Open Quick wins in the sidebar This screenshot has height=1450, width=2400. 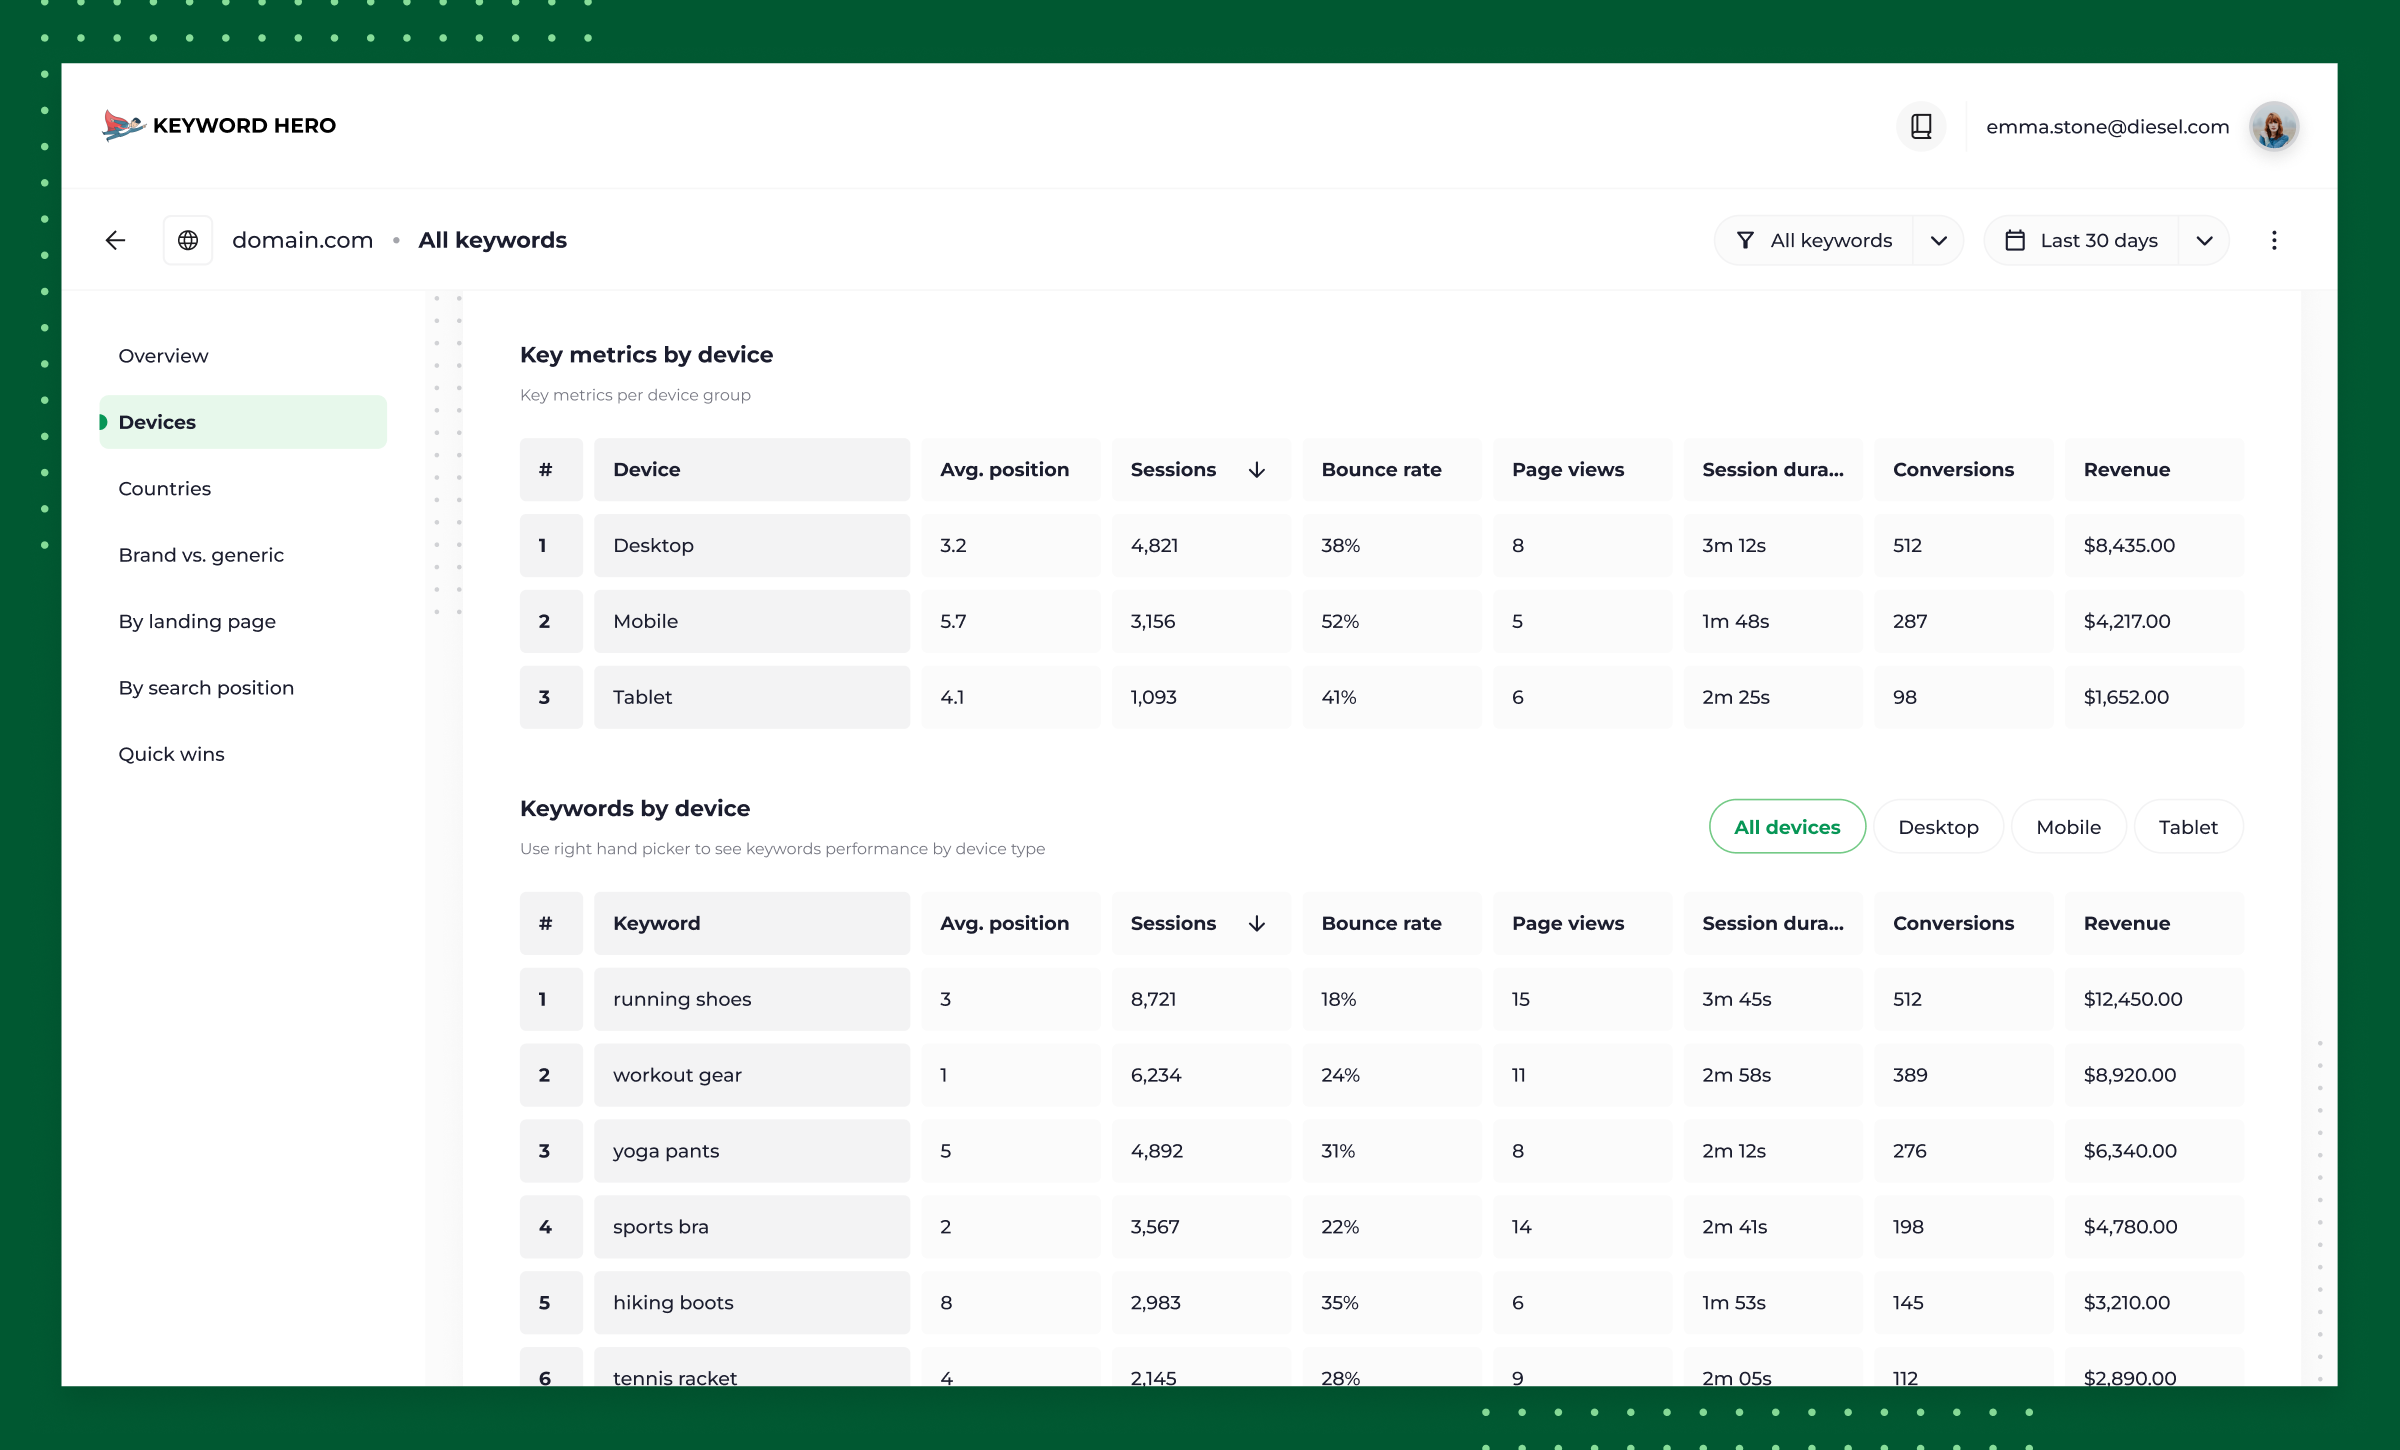point(243,754)
